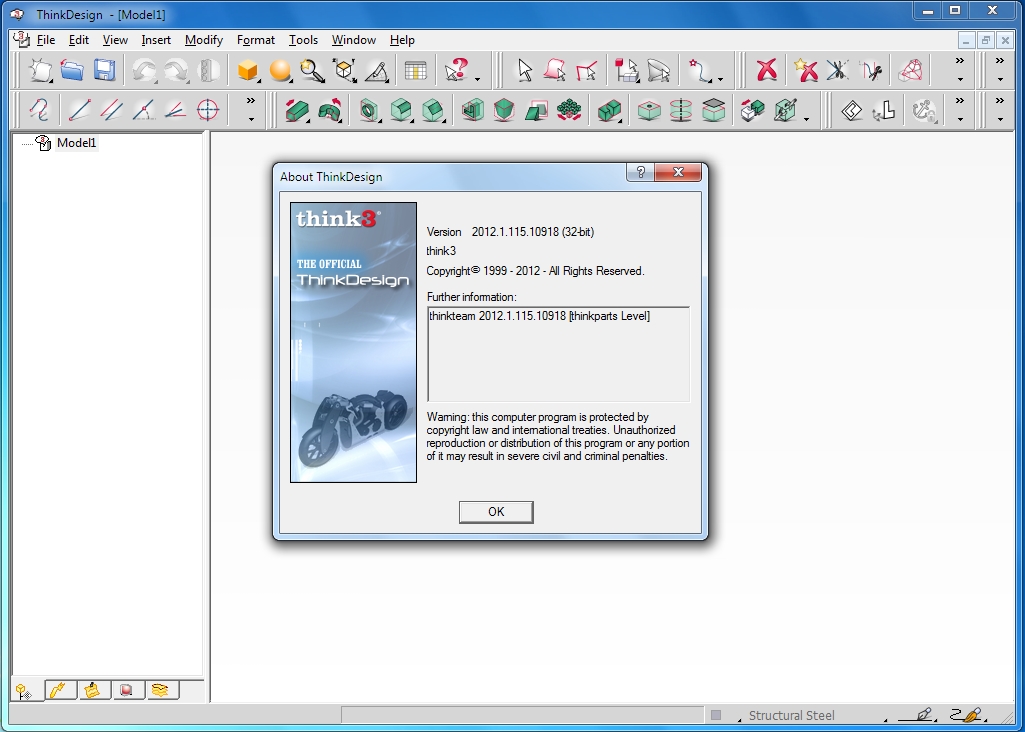Click the linear extrude solid icon
Screen dimensions: 1025x732
click(297, 110)
